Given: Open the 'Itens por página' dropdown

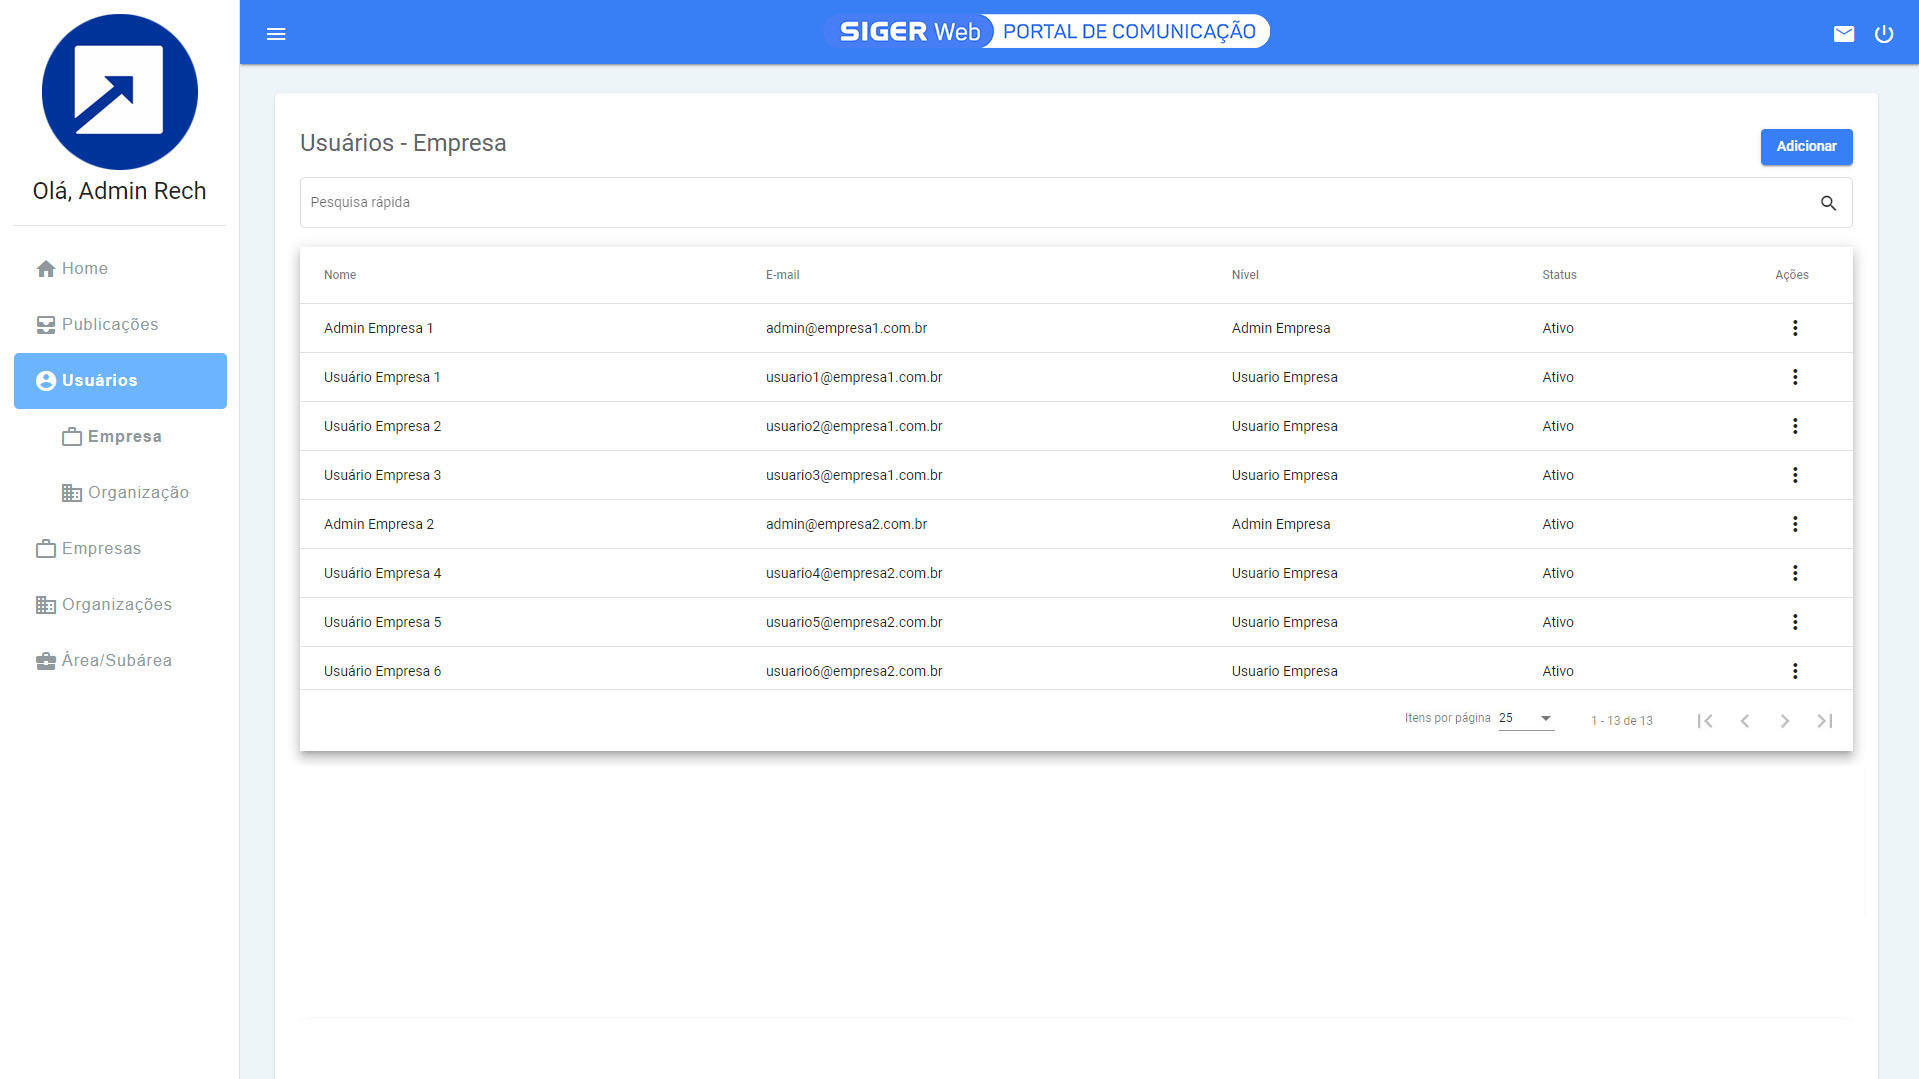Looking at the screenshot, I should [x=1524, y=718].
